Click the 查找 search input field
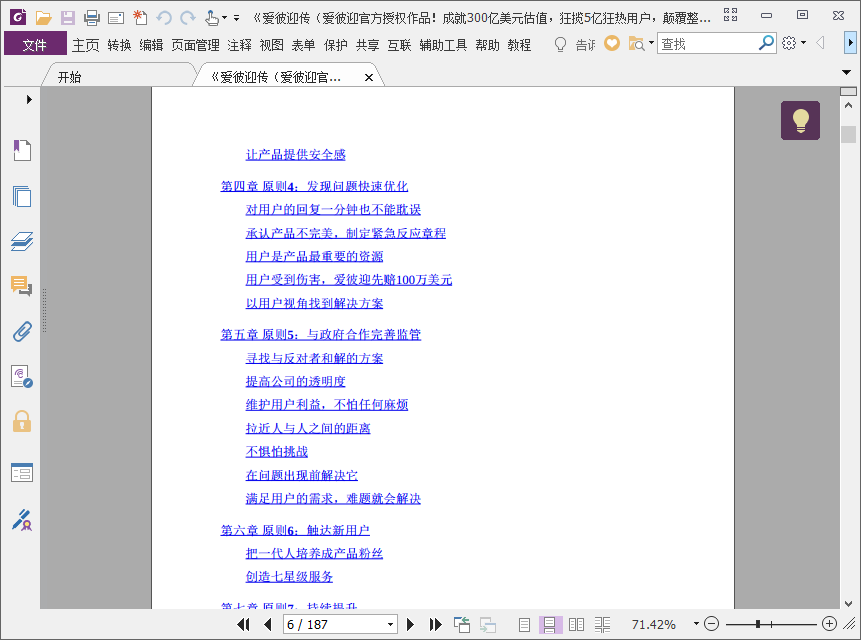861x640 pixels. pyautogui.click(x=707, y=43)
